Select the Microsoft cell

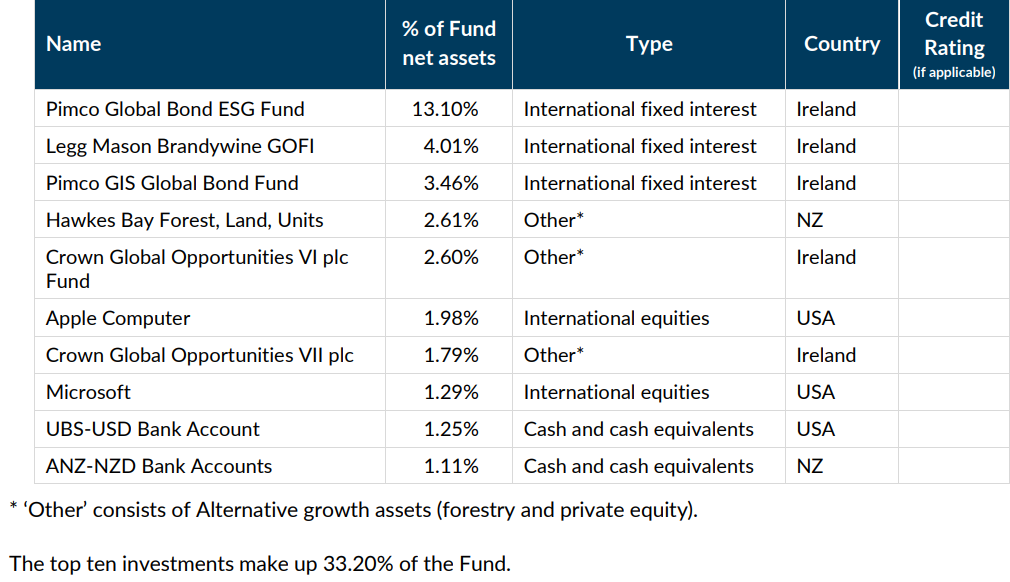coord(88,392)
